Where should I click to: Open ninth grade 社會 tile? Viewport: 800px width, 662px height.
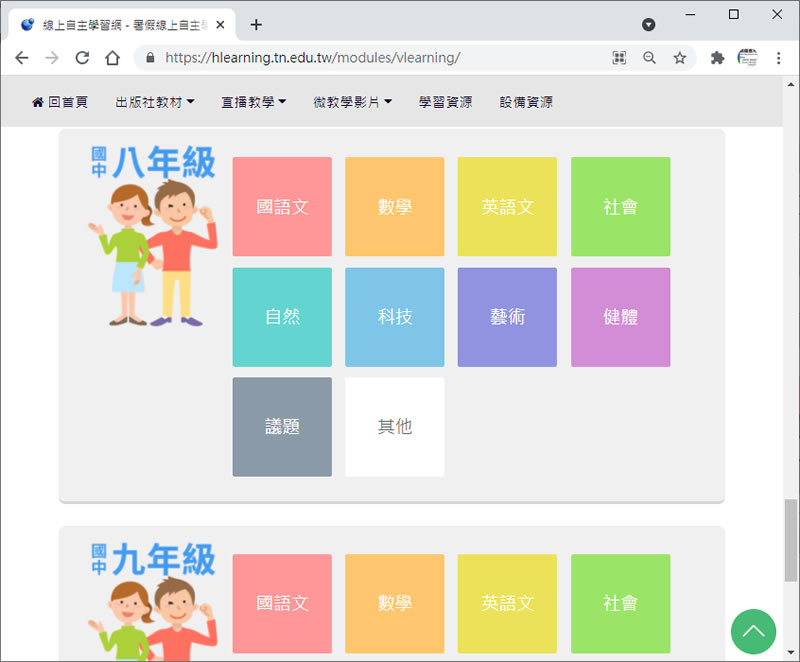pos(620,603)
